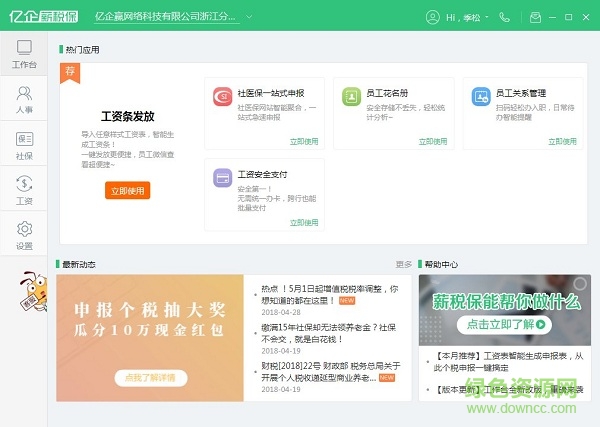Open the 设置 settings gear
The width and height of the screenshot is (600, 427).
point(24,235)
